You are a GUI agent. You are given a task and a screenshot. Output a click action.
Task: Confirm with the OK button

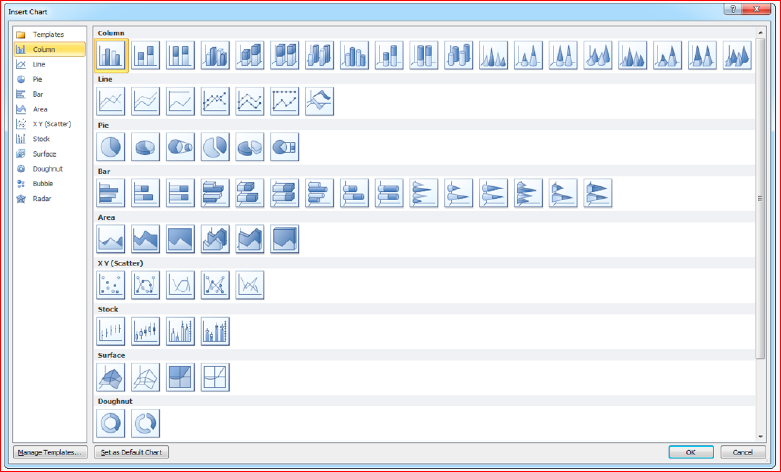click(x=691, y=452)
